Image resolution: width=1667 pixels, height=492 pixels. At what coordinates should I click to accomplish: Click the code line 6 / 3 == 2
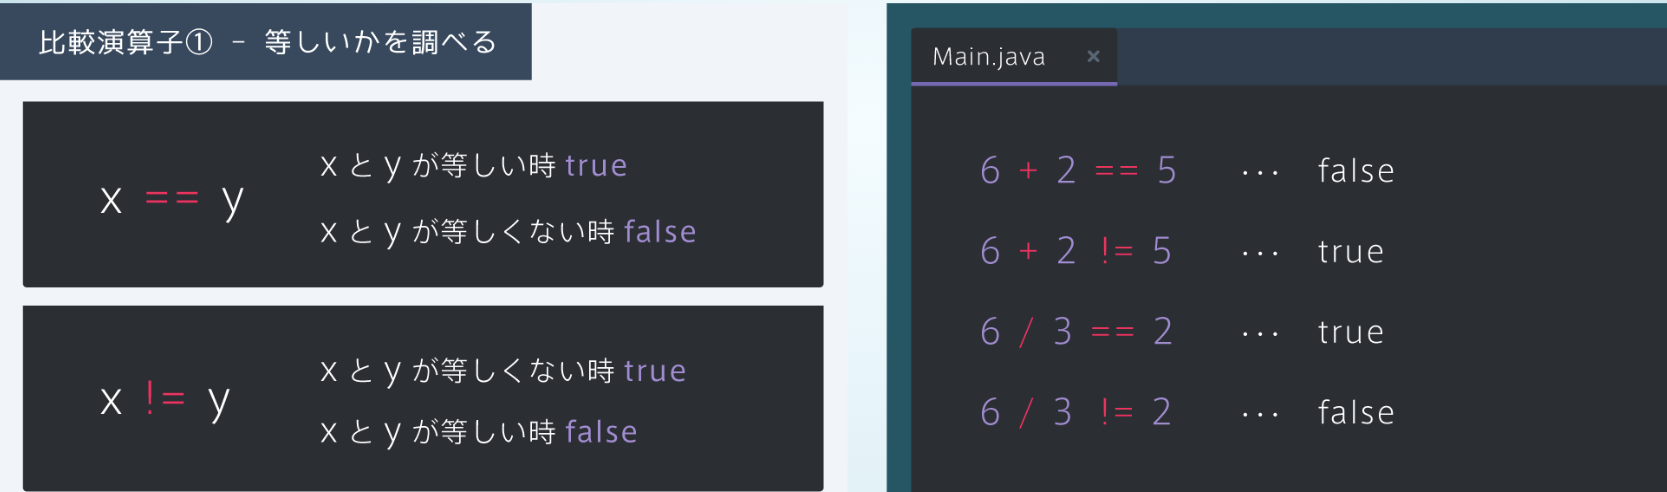(x=1076, y=331)
